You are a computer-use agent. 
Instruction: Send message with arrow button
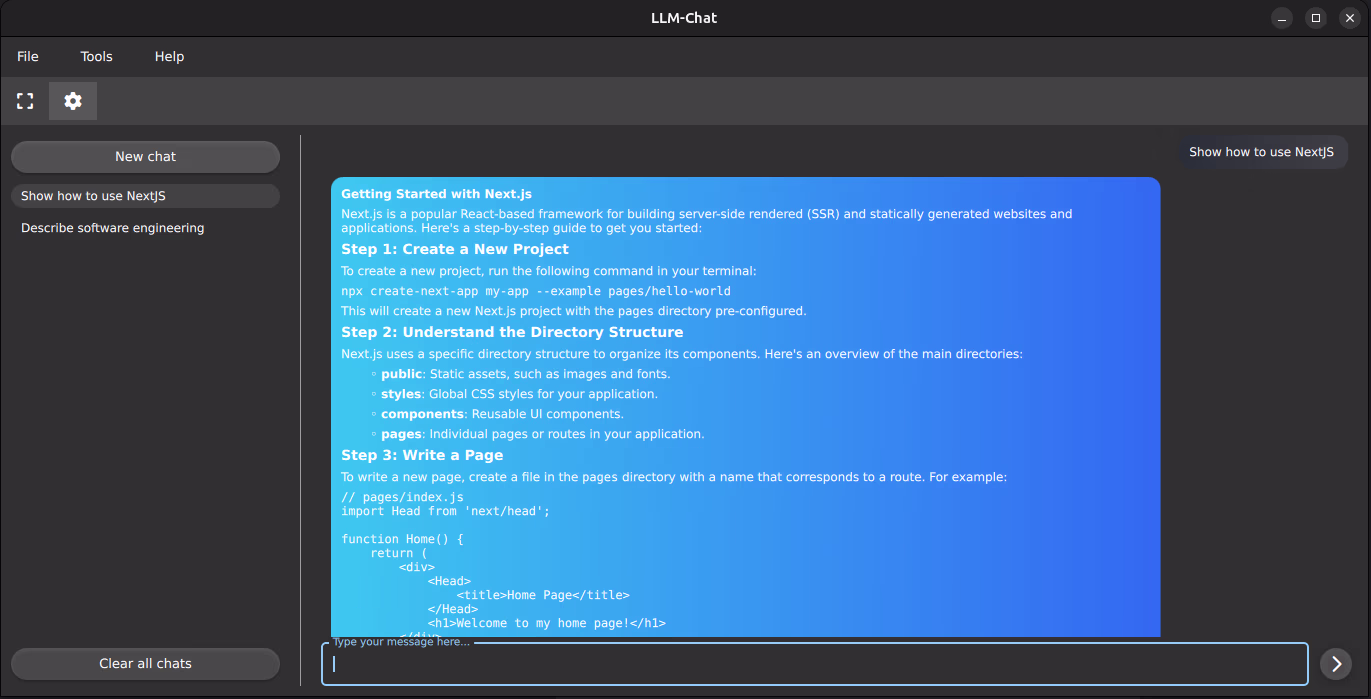(x=1336, y=664)
